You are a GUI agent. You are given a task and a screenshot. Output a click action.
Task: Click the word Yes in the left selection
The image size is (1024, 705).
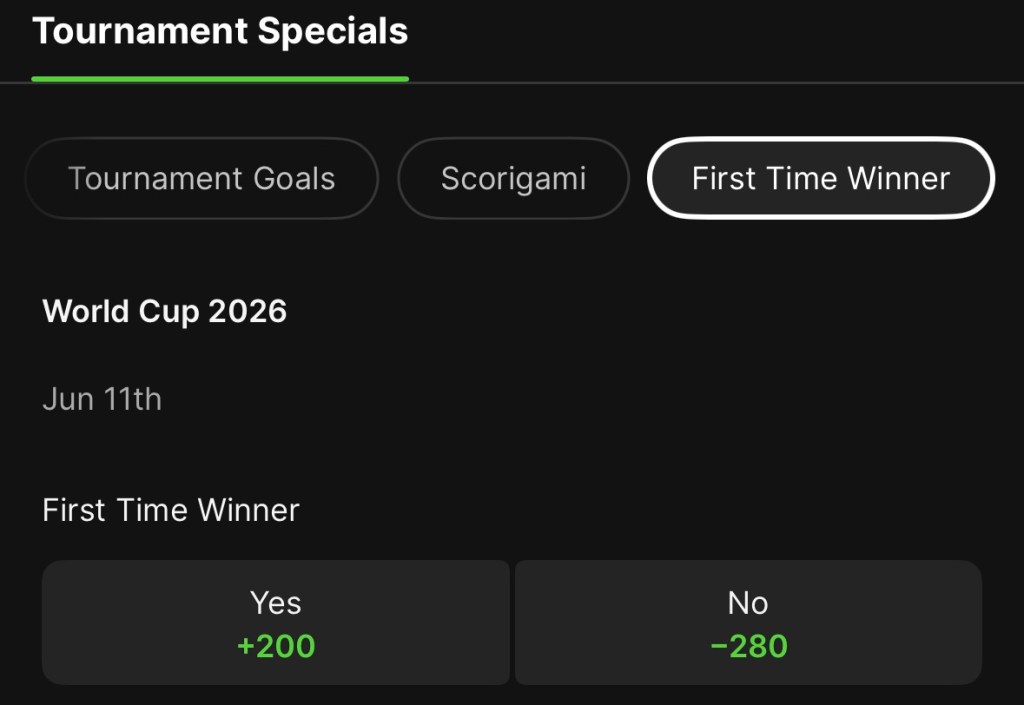point(276,603)
